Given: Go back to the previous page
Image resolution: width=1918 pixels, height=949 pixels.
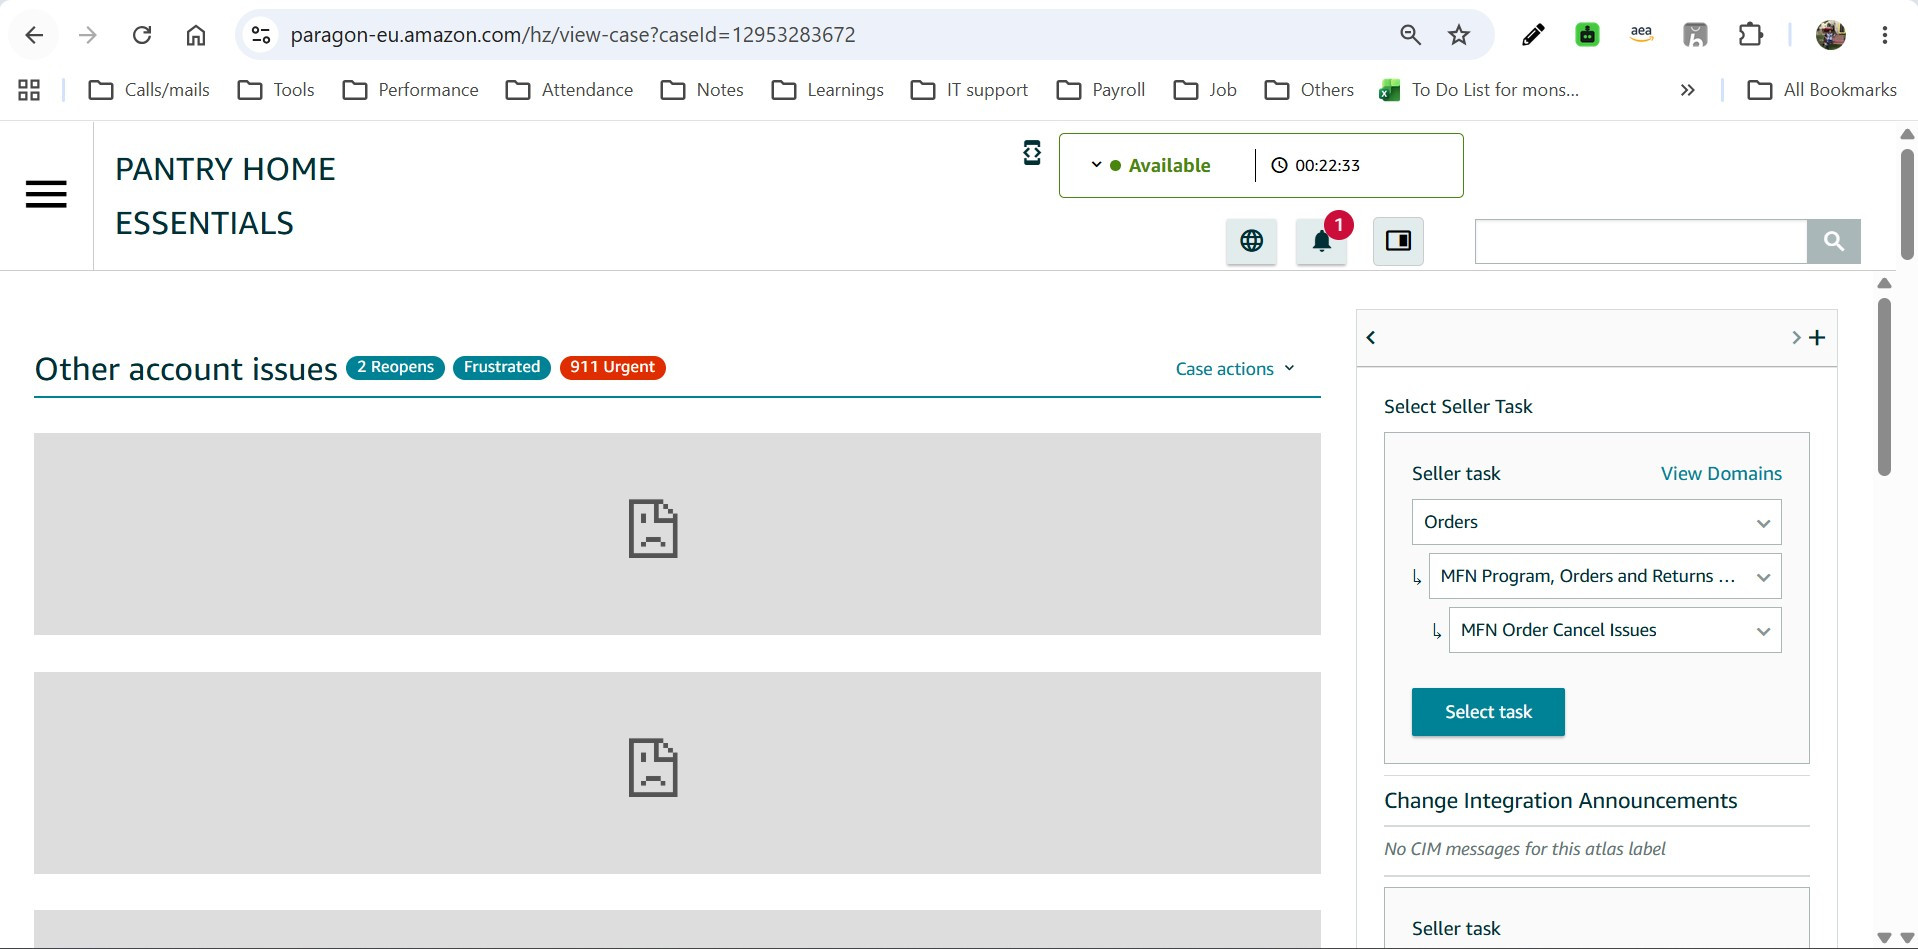Looking at the screenshot, I should pos(34,35).
